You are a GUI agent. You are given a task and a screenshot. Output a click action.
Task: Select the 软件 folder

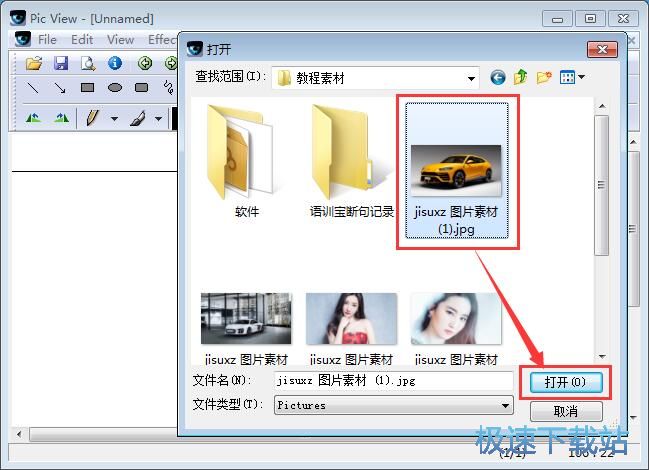(246, 161)
